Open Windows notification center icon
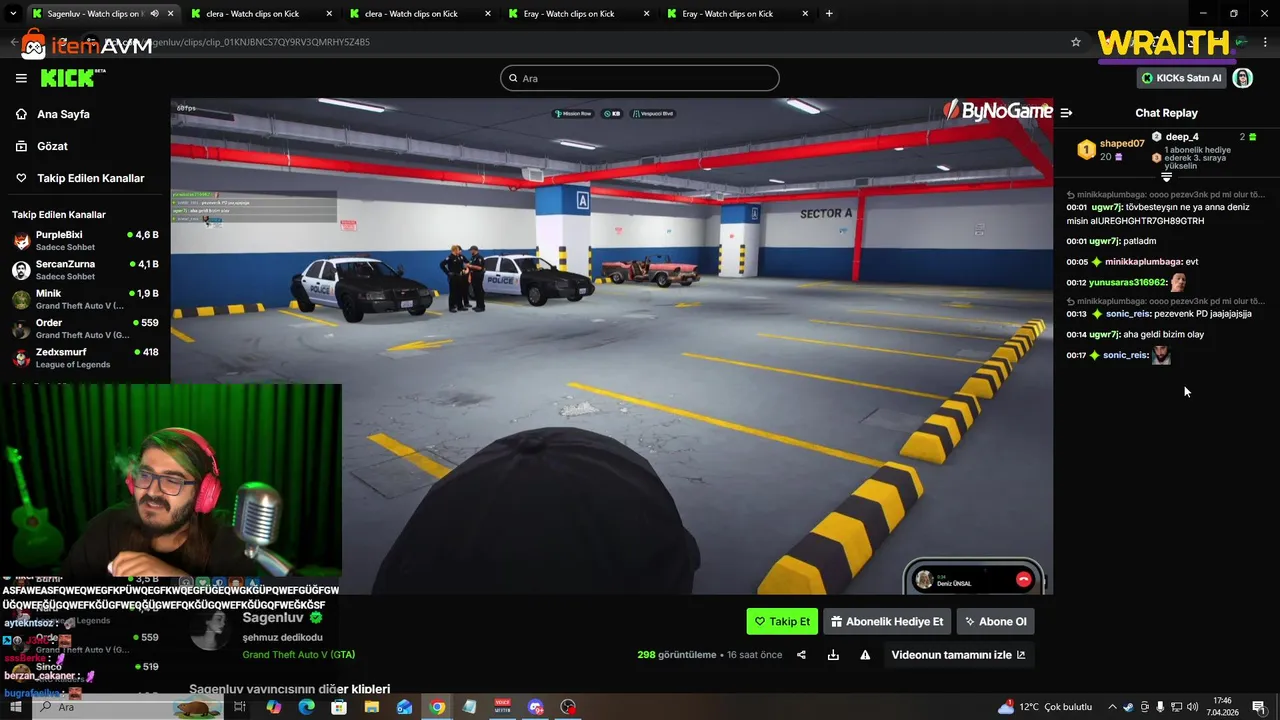1280x720 pixels. [x=1259, y=707]
